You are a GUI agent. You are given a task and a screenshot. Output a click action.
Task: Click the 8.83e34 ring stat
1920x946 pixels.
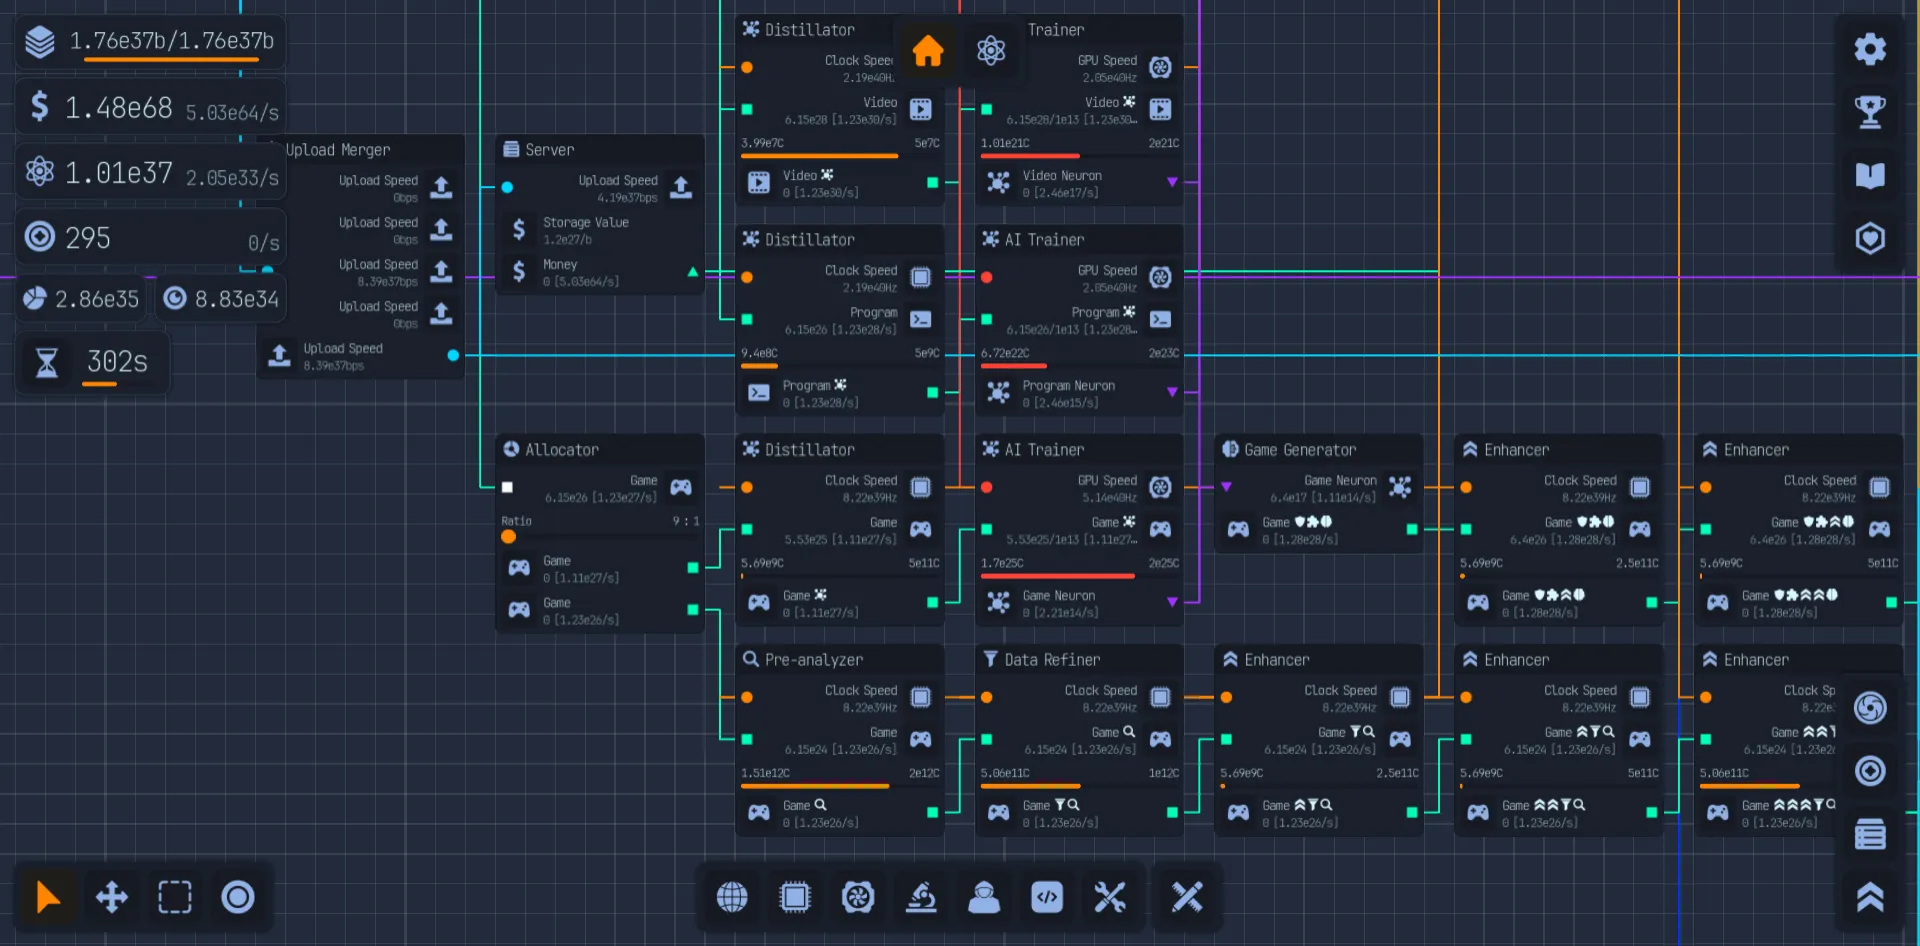tap(221, 299)
